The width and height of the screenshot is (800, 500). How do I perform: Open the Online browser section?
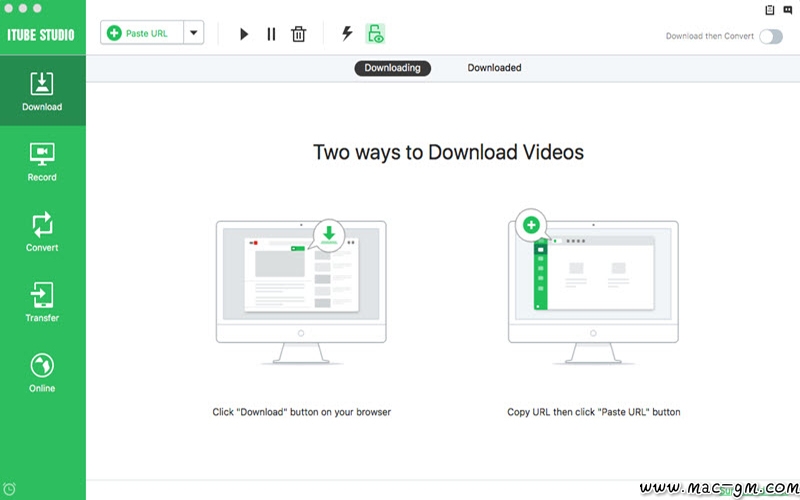42,372
